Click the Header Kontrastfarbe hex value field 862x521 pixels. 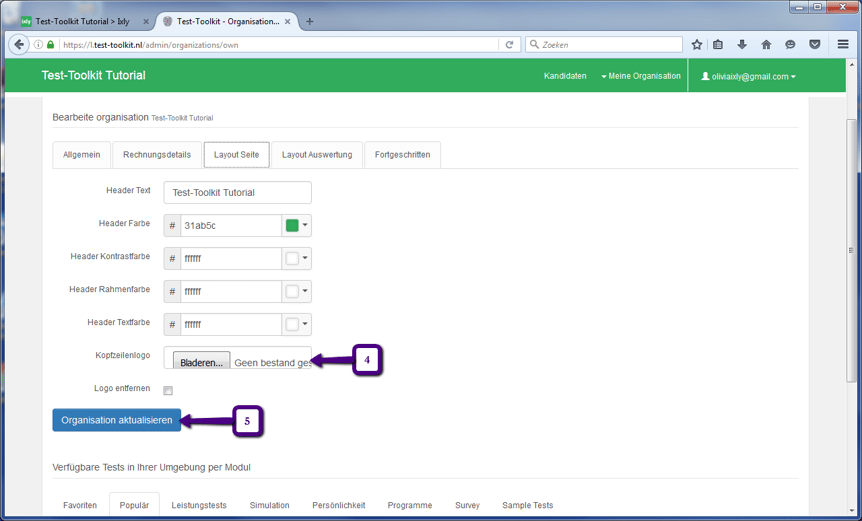(231, 258)
